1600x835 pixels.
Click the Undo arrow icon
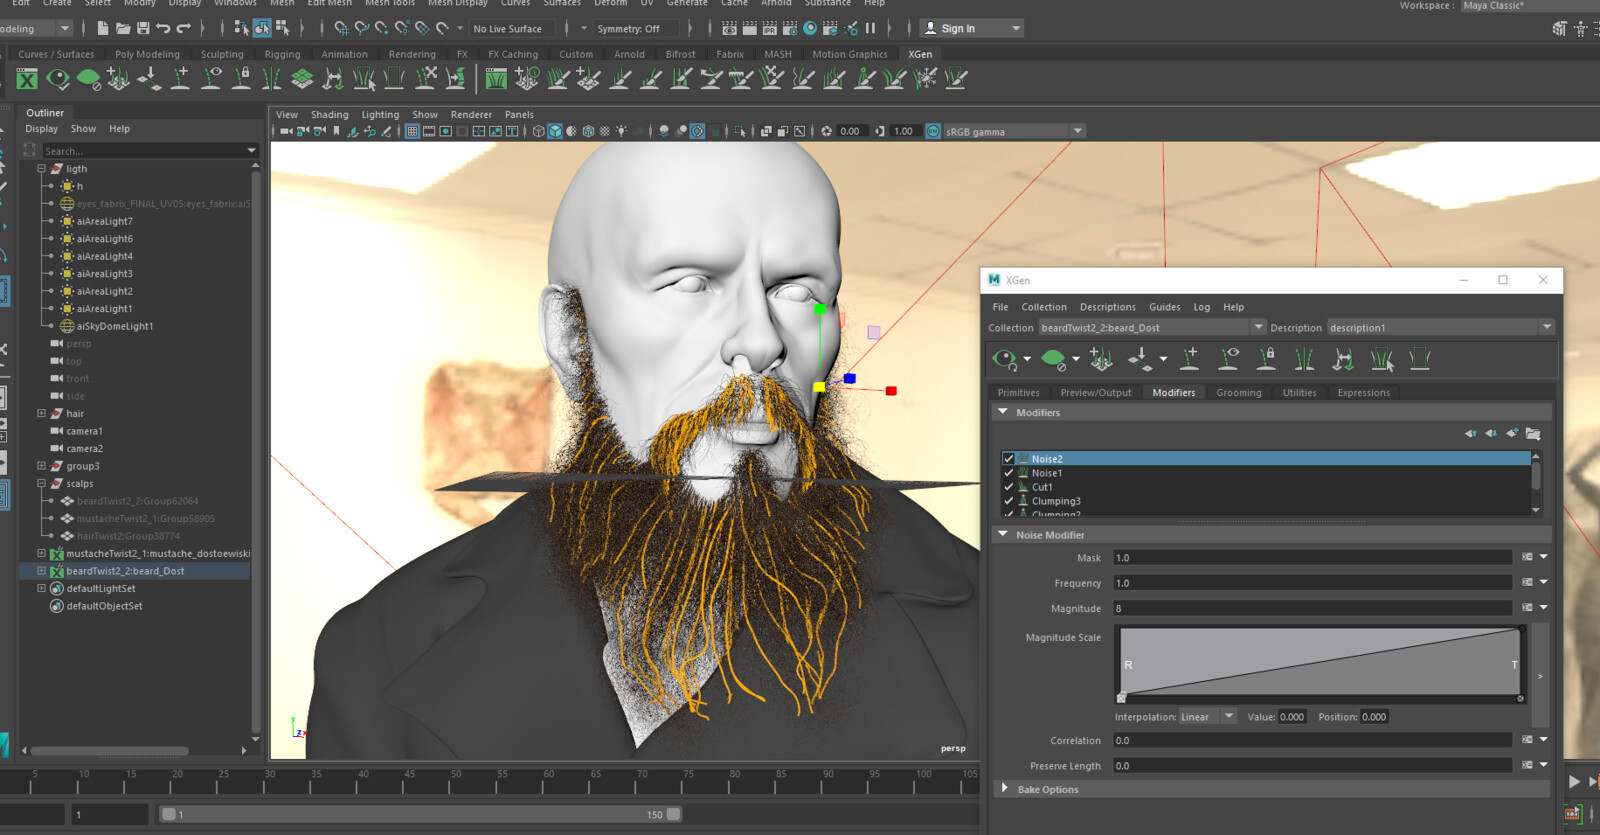[x=163, y=28]
